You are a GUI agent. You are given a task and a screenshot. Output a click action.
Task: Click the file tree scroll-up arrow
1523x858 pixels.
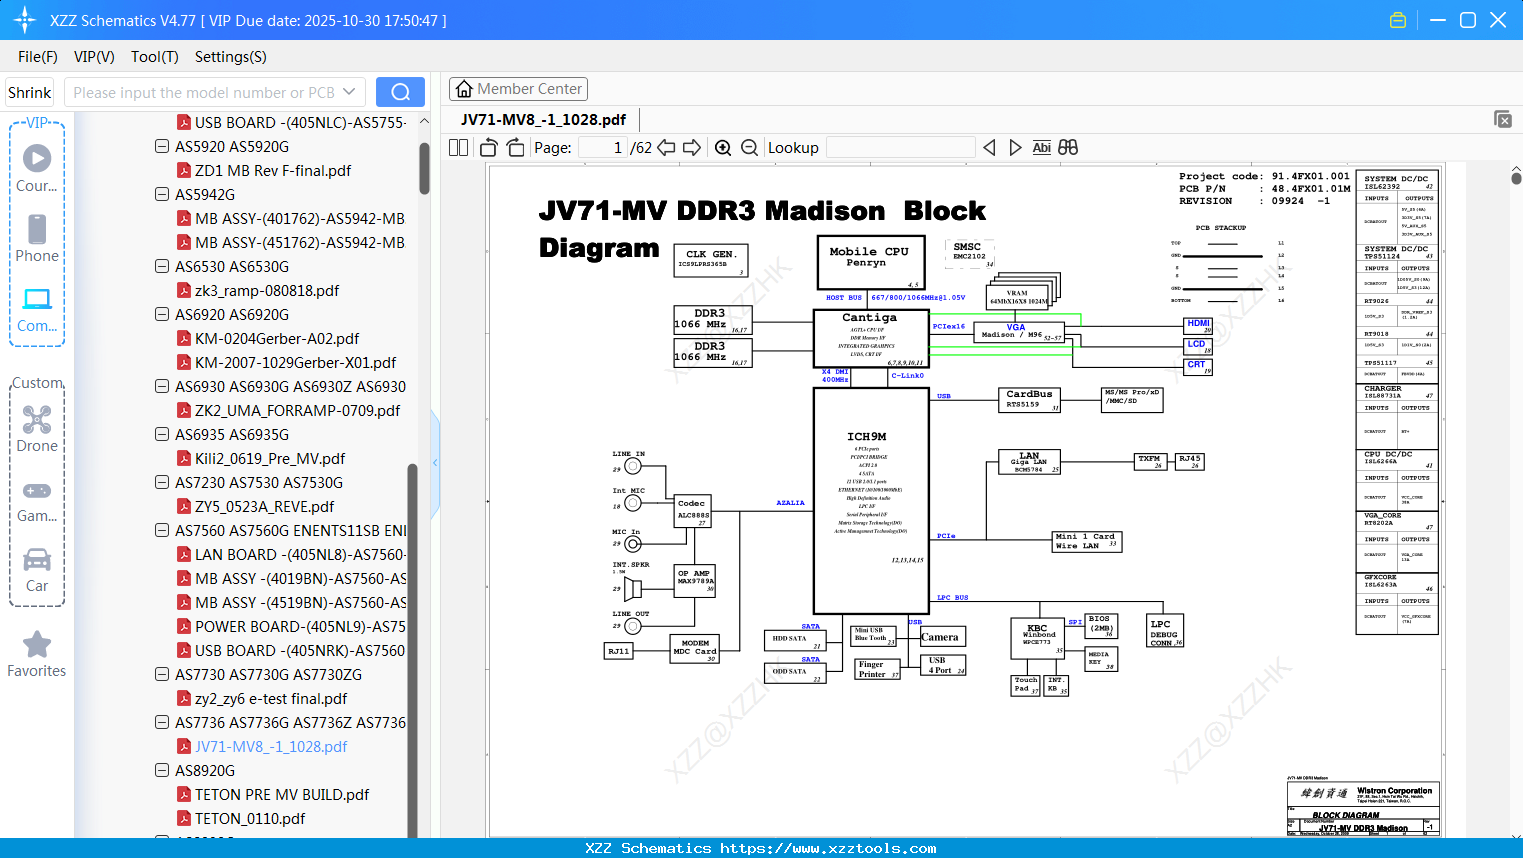point(424,121)
